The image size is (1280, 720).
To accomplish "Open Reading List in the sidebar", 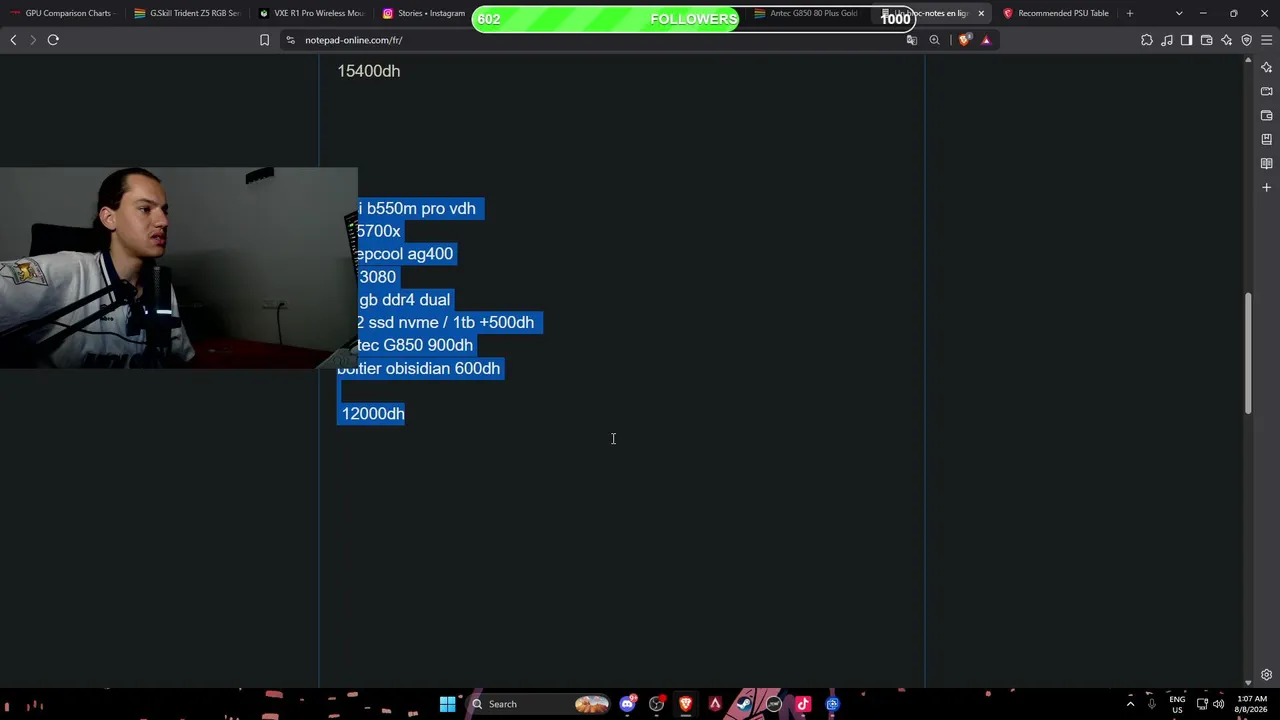I will (x=1266, y=163).
